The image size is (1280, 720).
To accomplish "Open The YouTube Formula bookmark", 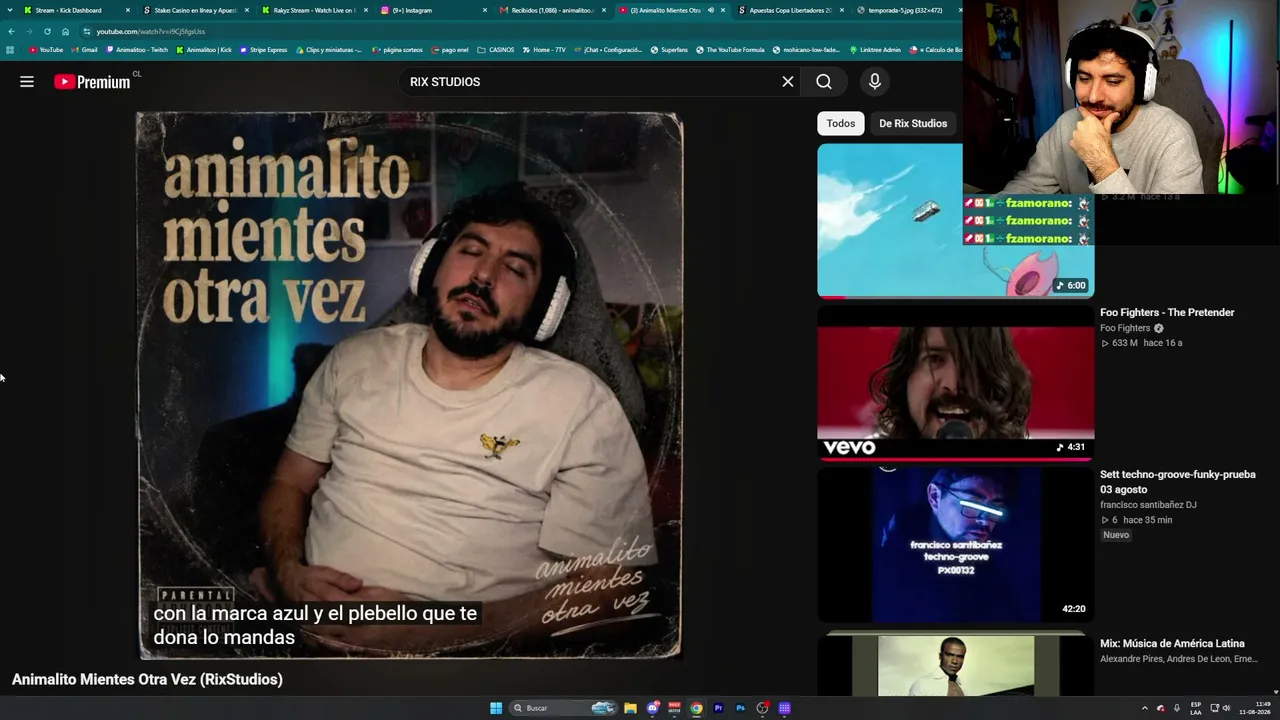I will pyautogui.click(x=730, y=50).
